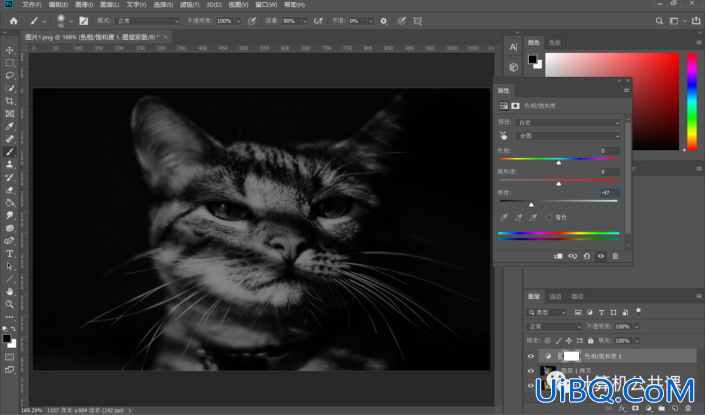Open brush opacity 100% dropdown arrow
This screenshot has height=415, width=705.
pyautogui.click(x=238, y=21)
